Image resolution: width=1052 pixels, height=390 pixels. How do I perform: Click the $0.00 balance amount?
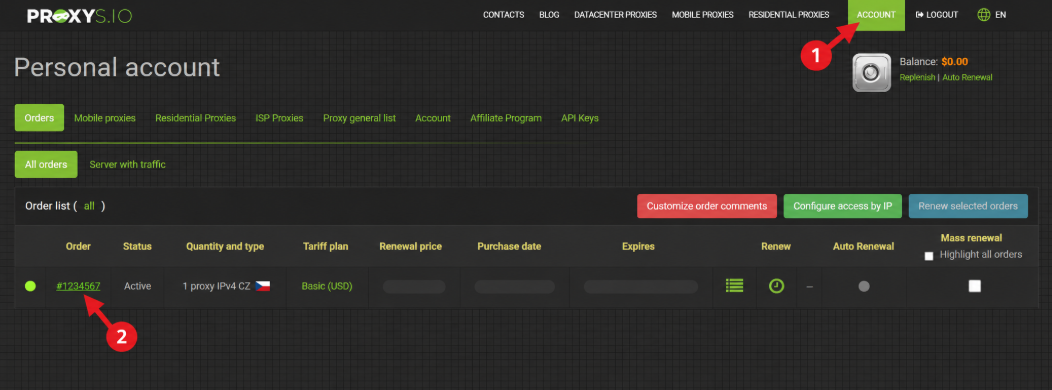coord(955,61)
